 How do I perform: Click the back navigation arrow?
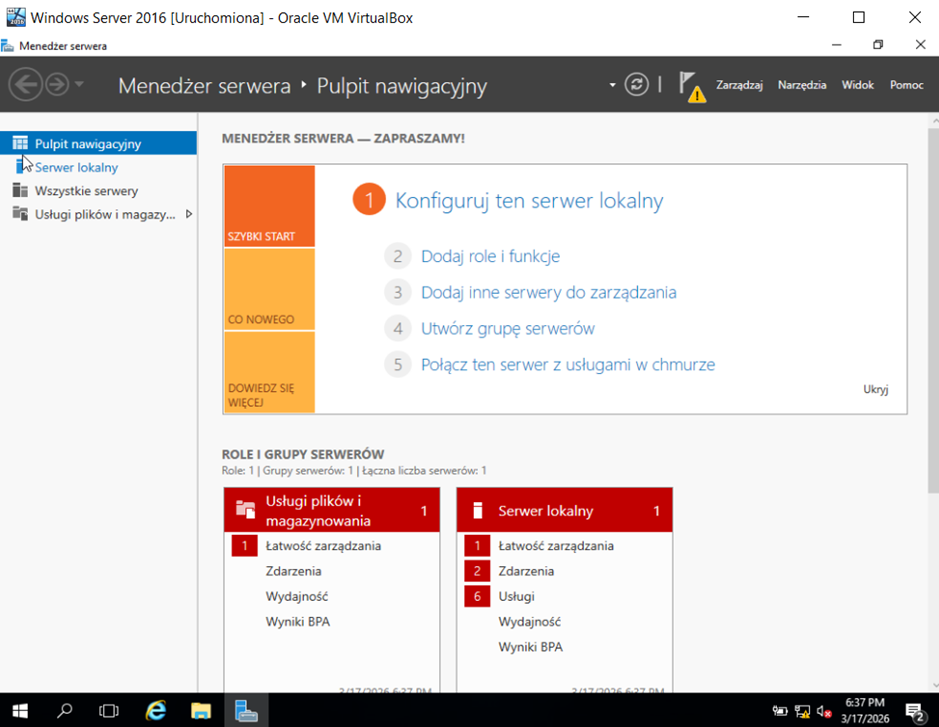(25, 85)
